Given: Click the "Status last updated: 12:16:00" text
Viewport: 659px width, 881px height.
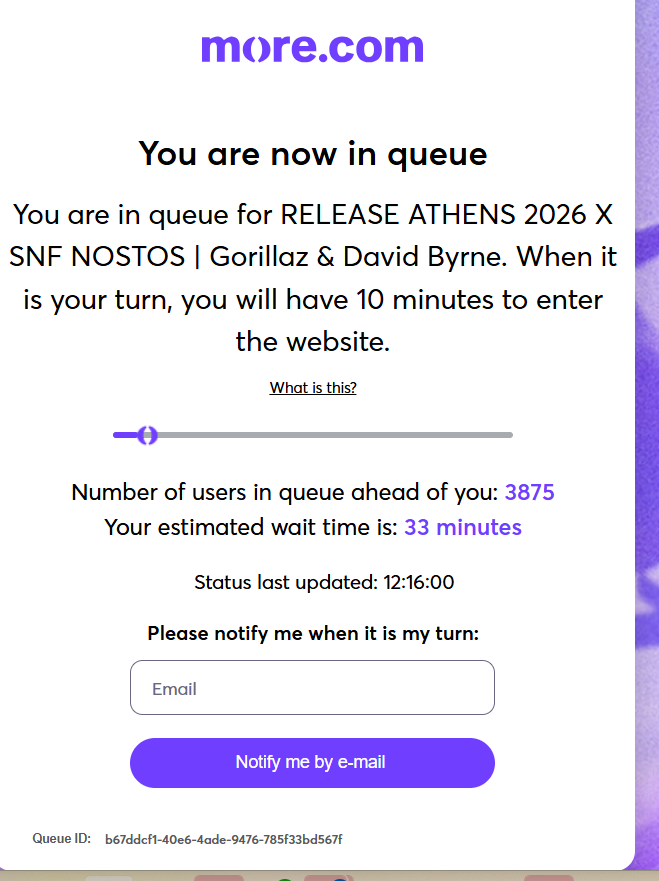Looking at the screenshot, I should tap(324, 582).
